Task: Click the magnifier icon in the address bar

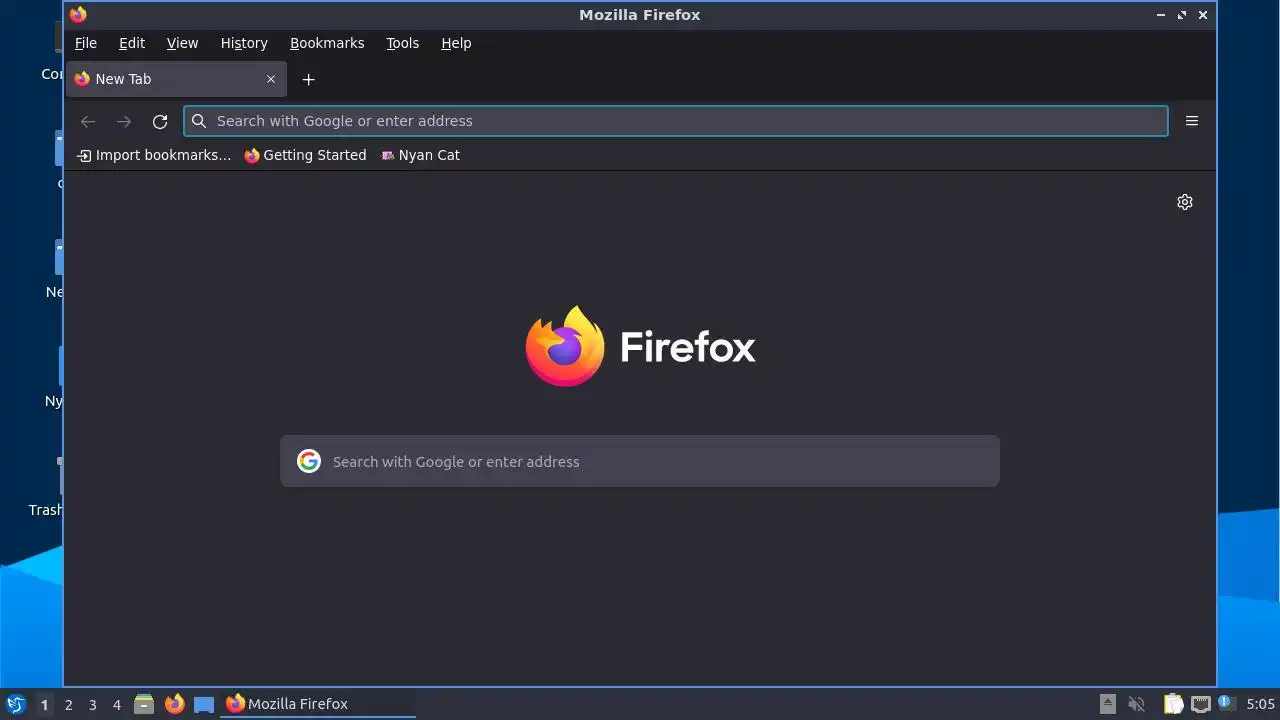Action: (199, 121)
